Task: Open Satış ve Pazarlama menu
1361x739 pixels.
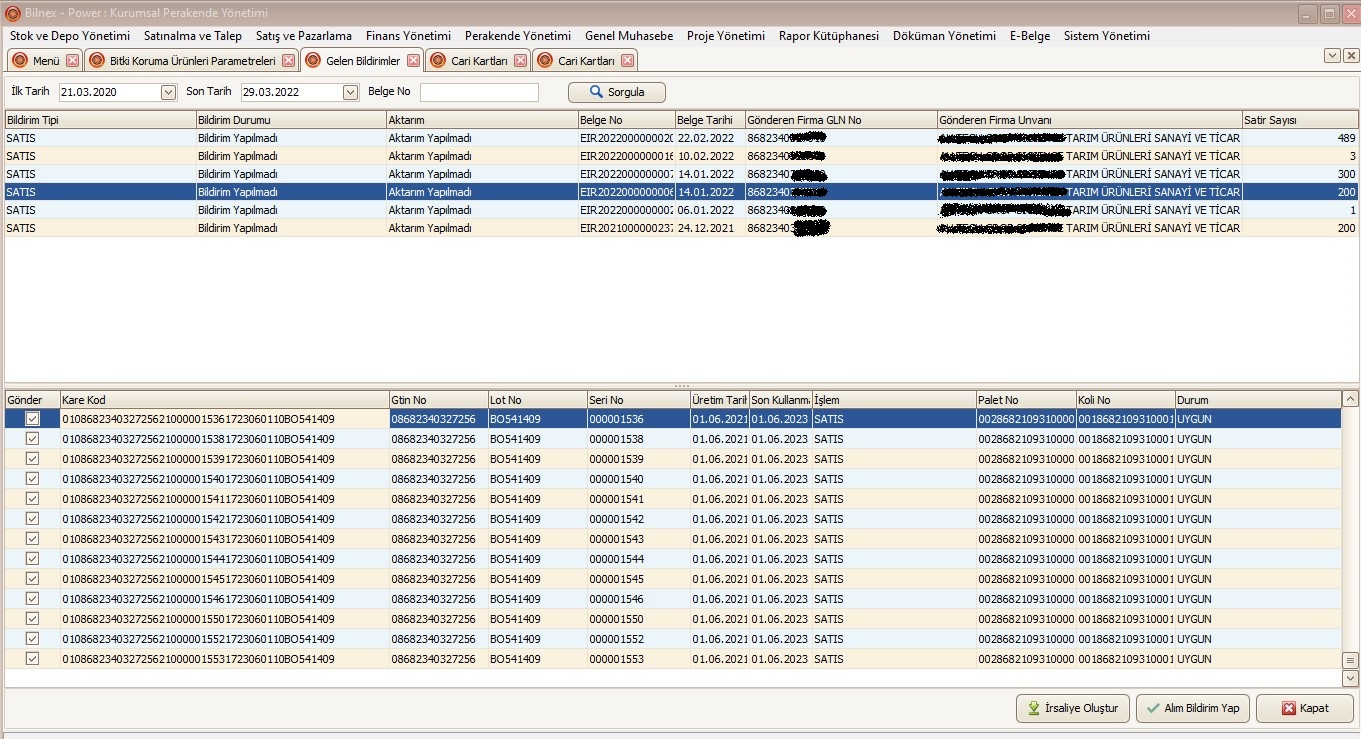Action: coord(304,36)
